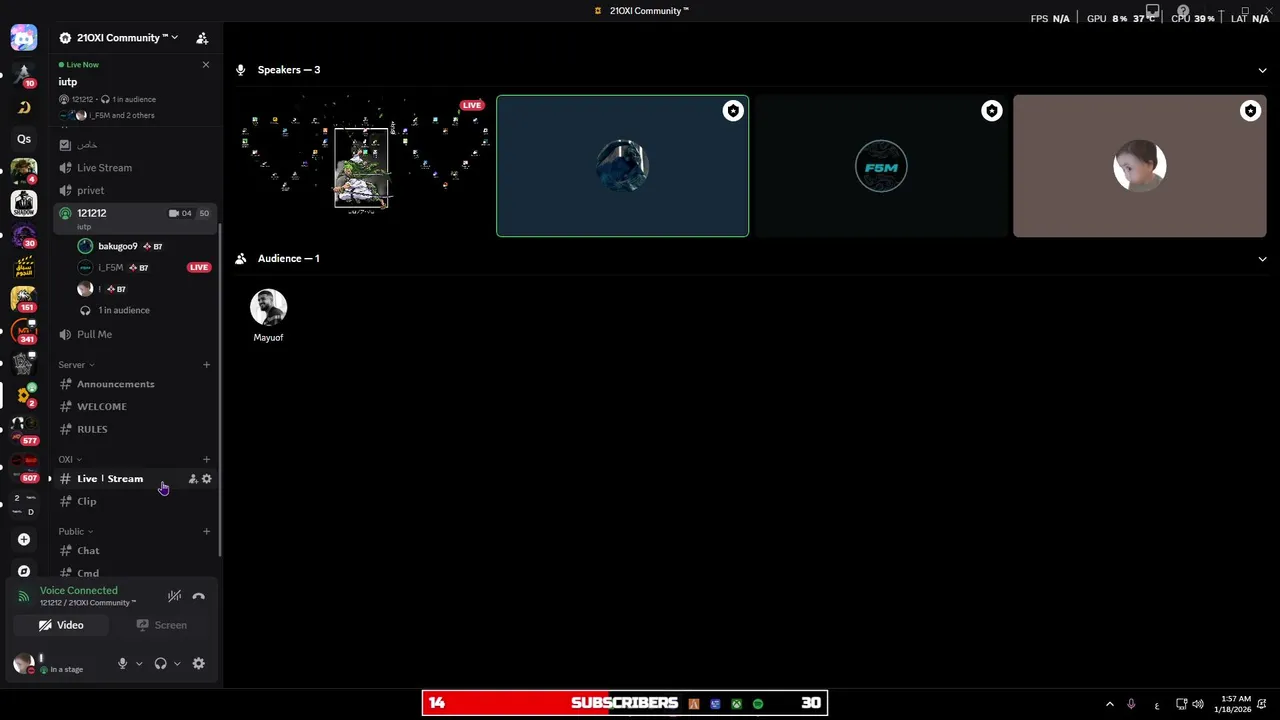Open server folder with 577 badge

pos(24,429)
